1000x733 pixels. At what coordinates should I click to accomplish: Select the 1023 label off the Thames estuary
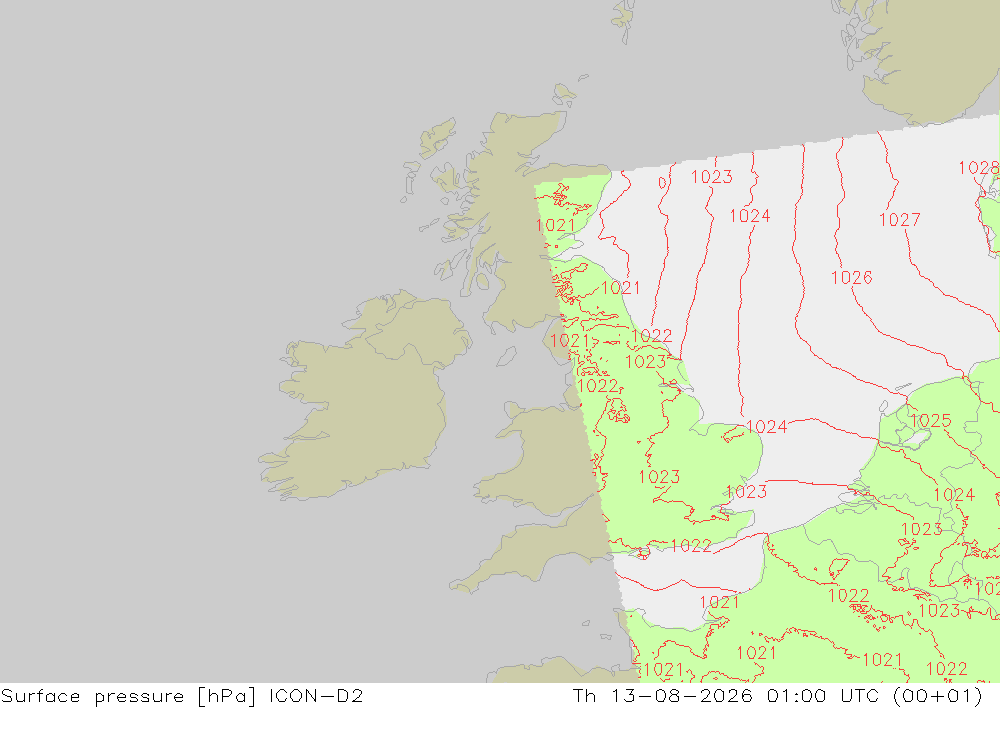click(747, 492)
